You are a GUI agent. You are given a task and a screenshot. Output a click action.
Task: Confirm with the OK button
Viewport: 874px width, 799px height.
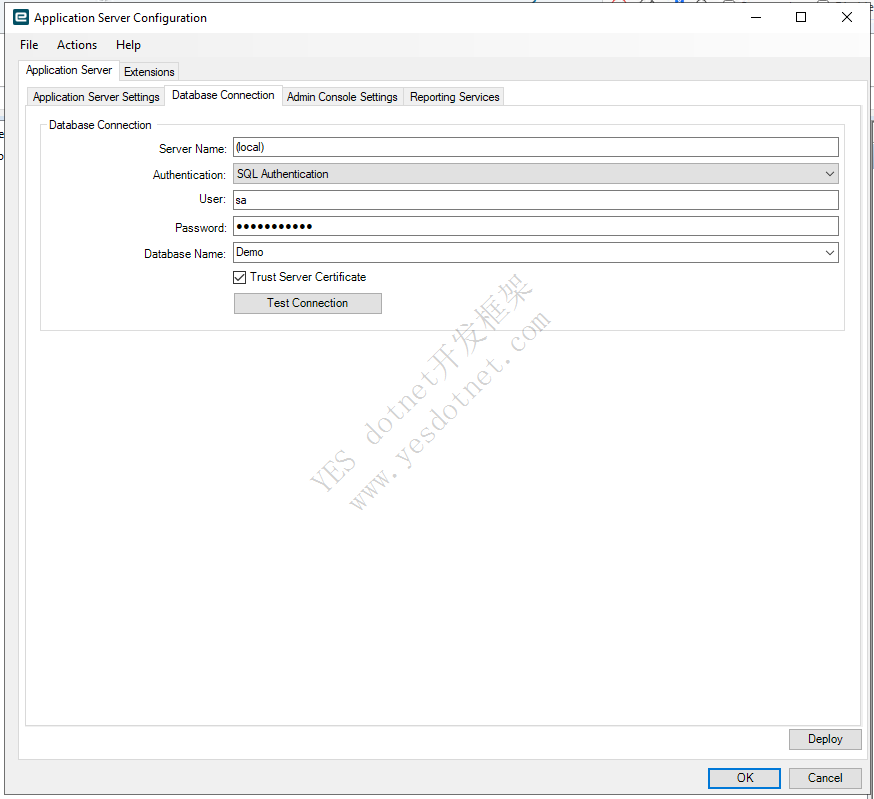click(744, 778)
